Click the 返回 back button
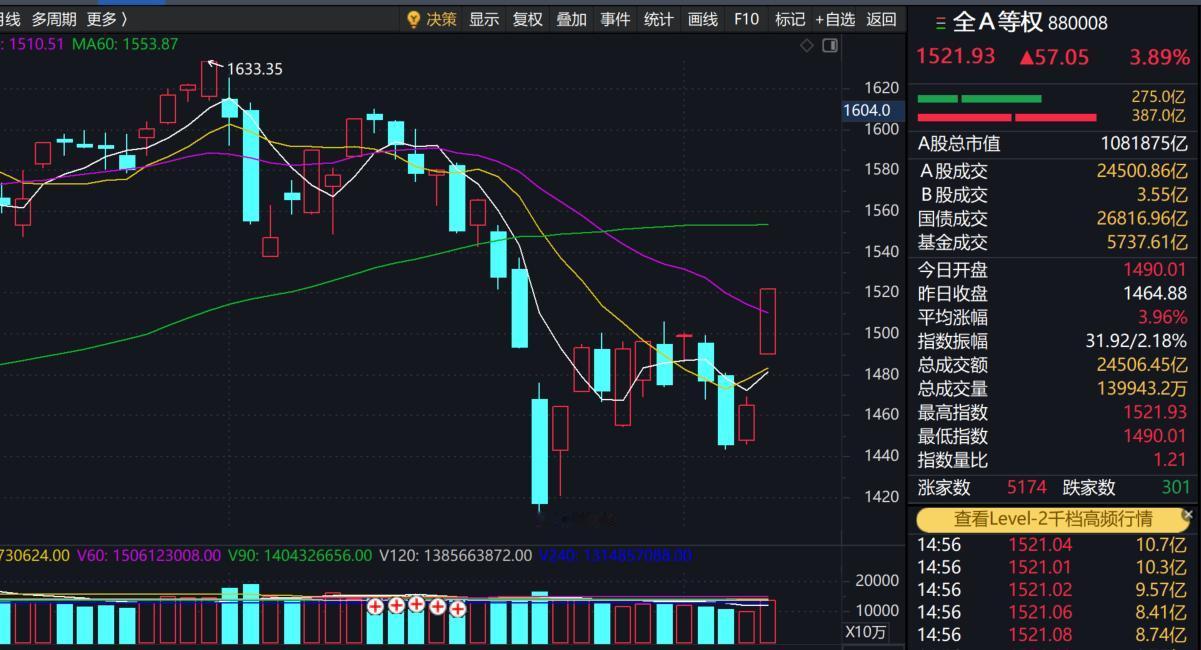The width and height of the screenshot is (1201, 650). (x=881, y=19)
